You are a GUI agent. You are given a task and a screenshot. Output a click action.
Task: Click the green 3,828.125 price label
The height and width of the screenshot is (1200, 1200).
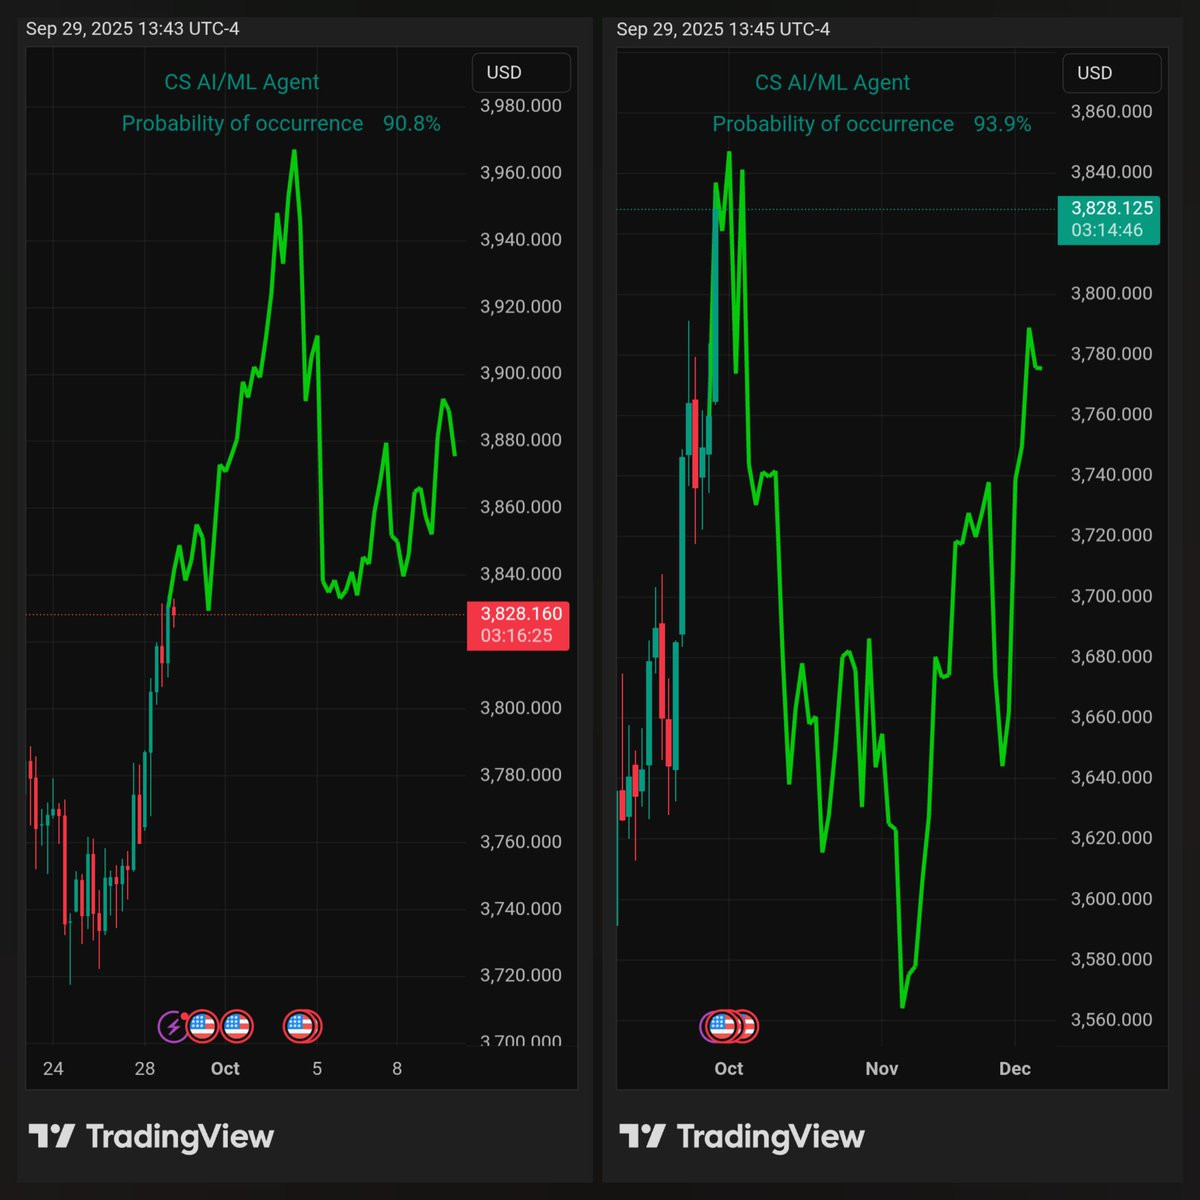[x=1109, y=220]
